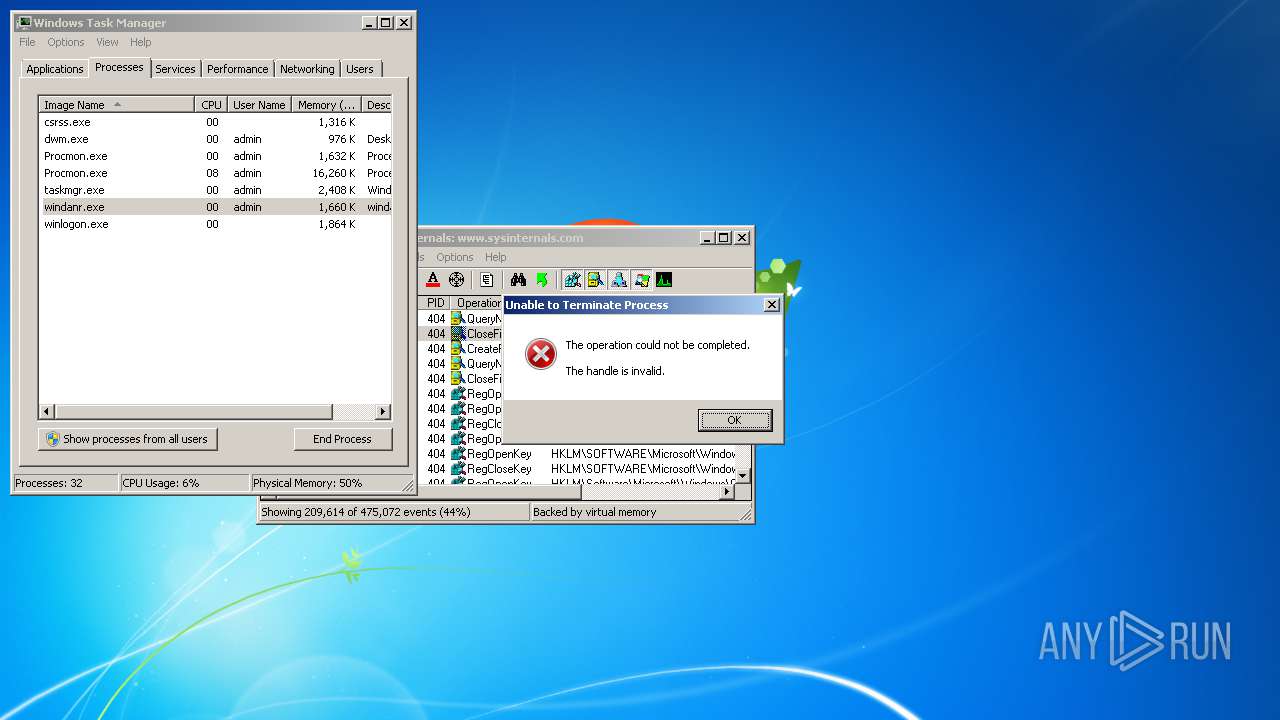Select the Processes tab
Viewport: 1280px width, 720px height.
(119, 67)
